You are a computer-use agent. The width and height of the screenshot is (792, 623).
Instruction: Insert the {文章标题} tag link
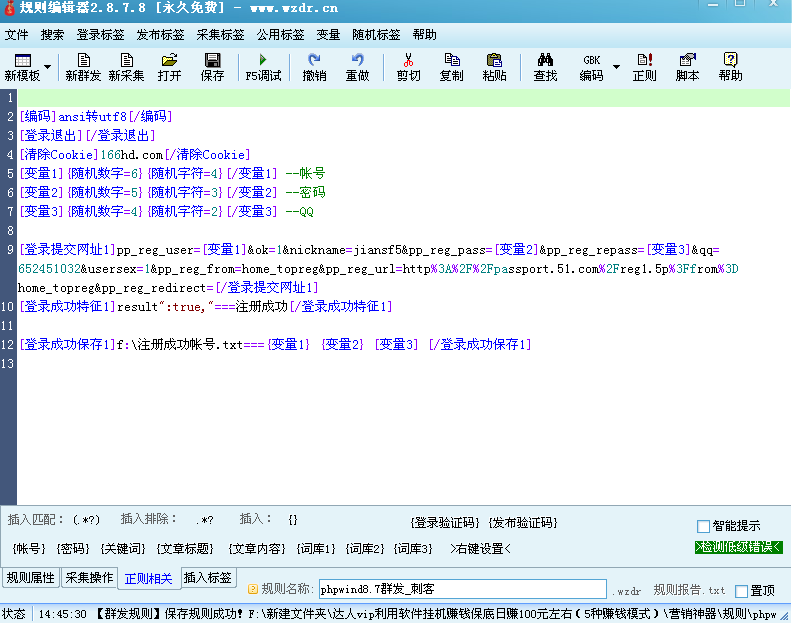185,548
